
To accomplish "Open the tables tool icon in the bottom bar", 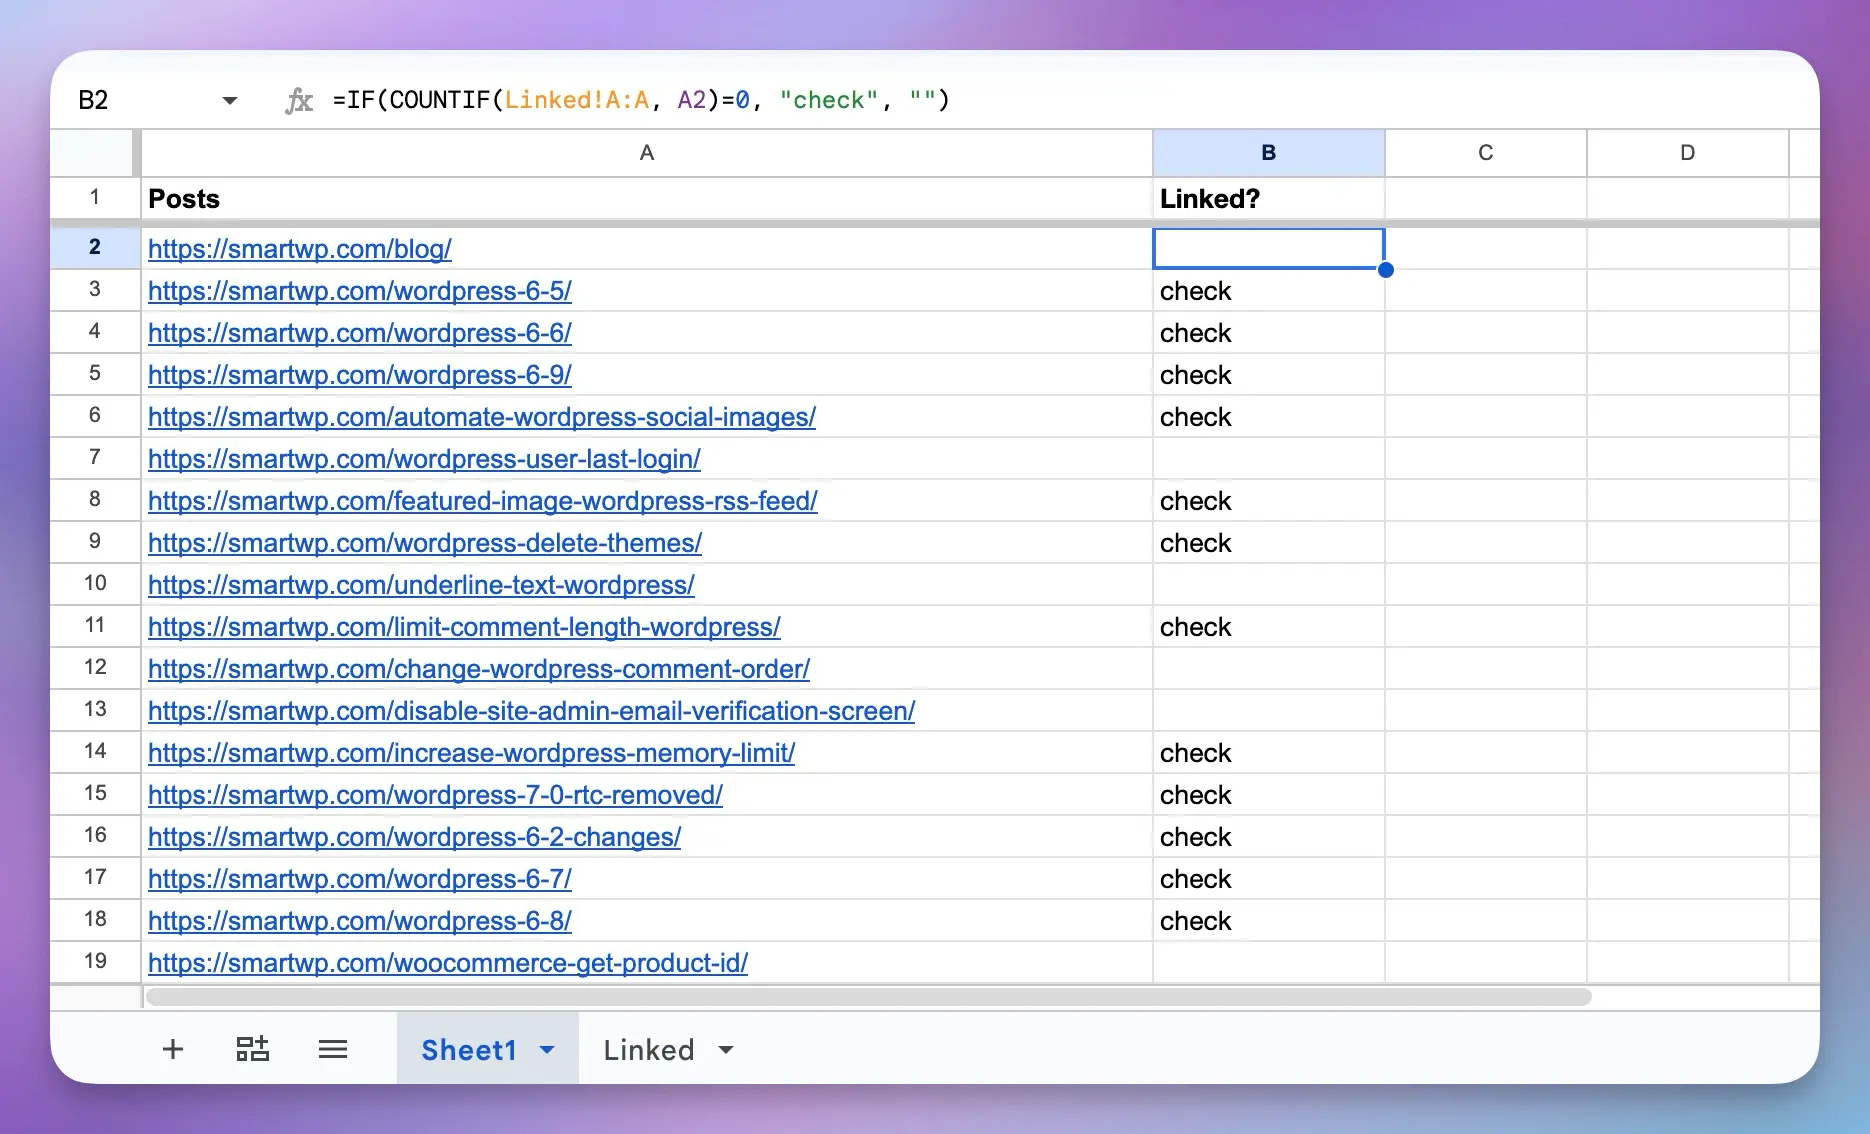I will click(253, 1049).
